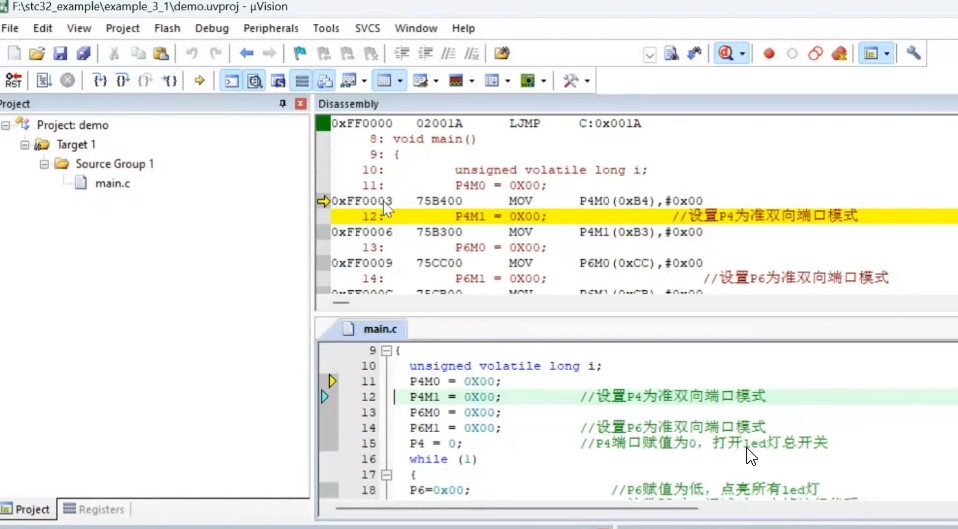Viewport: 958px width, 529px height.
Task: Open a file from disk
Action: click(37, 53)
